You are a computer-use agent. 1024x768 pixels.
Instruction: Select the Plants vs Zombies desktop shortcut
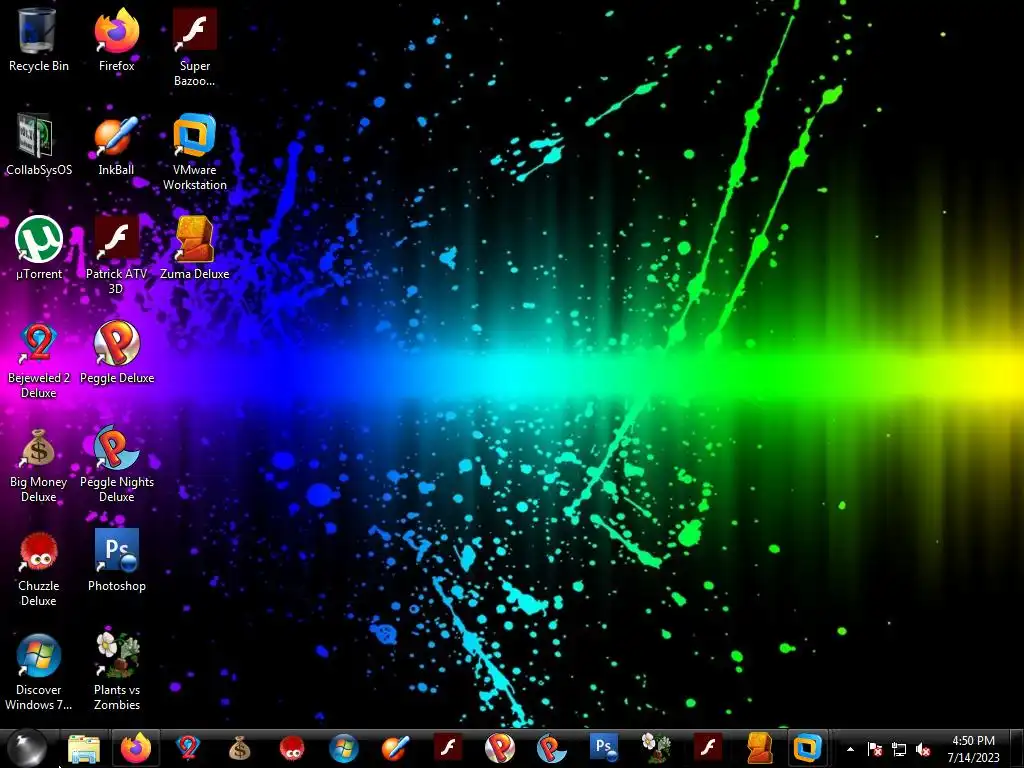pyautogui.click(x=116, y=671)
